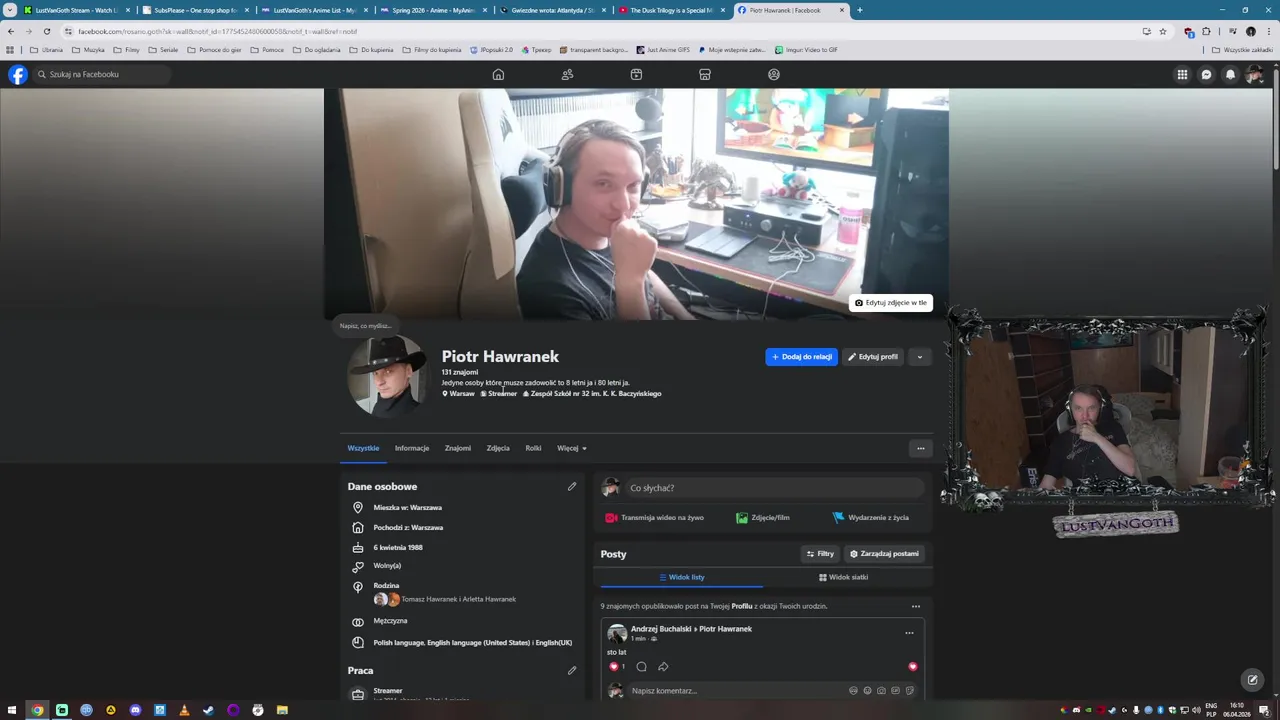Image resolution: width=1280 pixels, height=720 pixels.
Task: Click the Zdjęcie/film post option
Action: click(x=763, y=518)
